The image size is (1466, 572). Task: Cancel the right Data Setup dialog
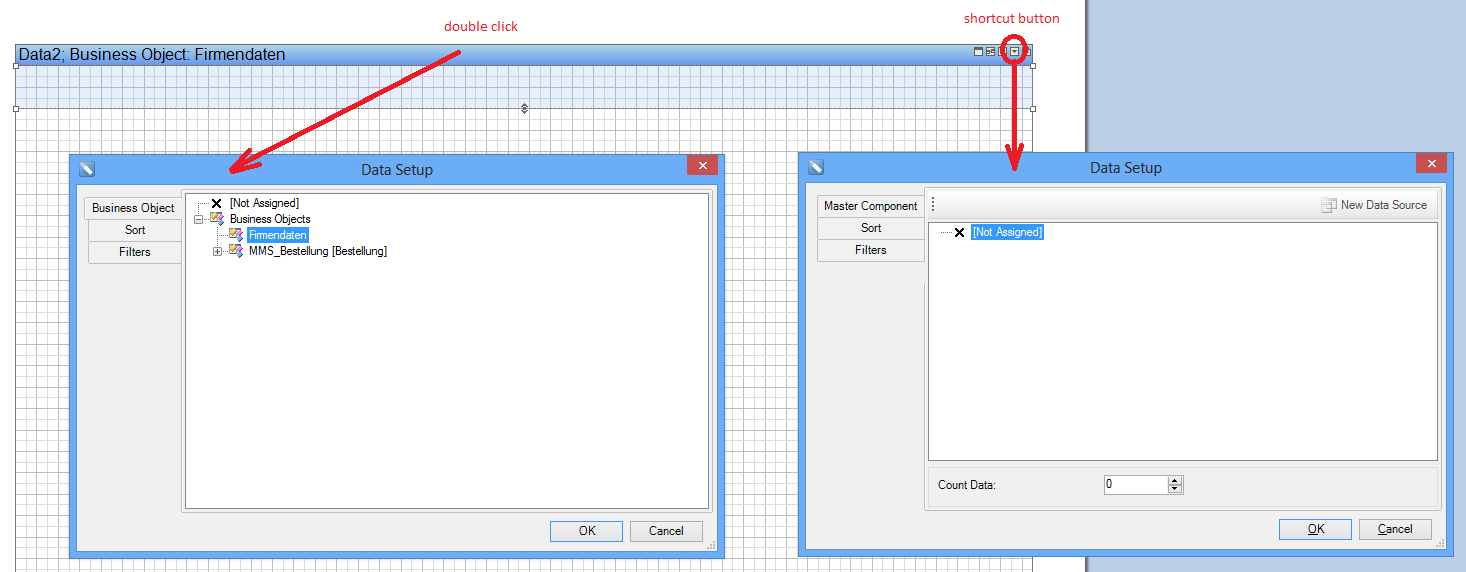point(1395,529)
